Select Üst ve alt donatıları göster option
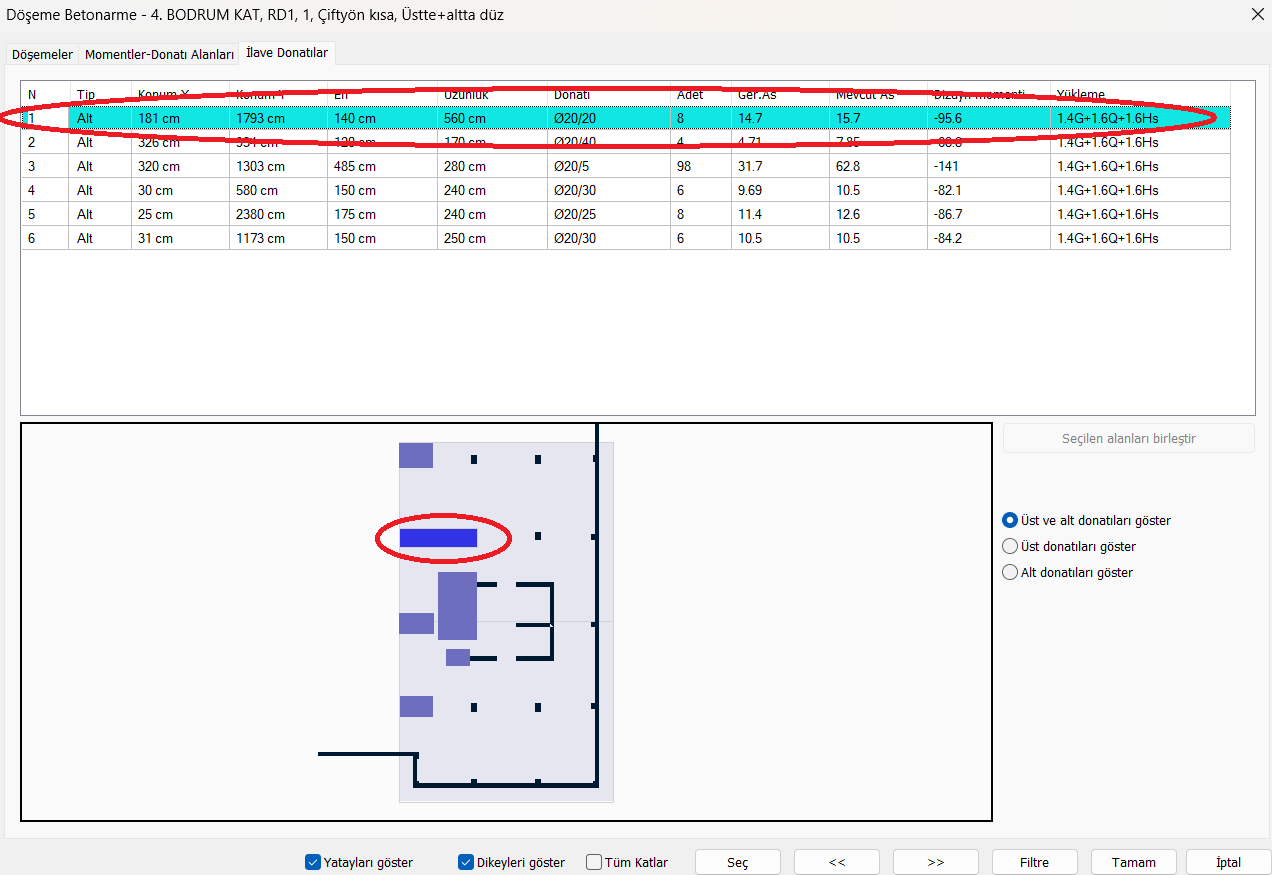This screenshot has height=875, width=1272. click(x=1010, y=520)
